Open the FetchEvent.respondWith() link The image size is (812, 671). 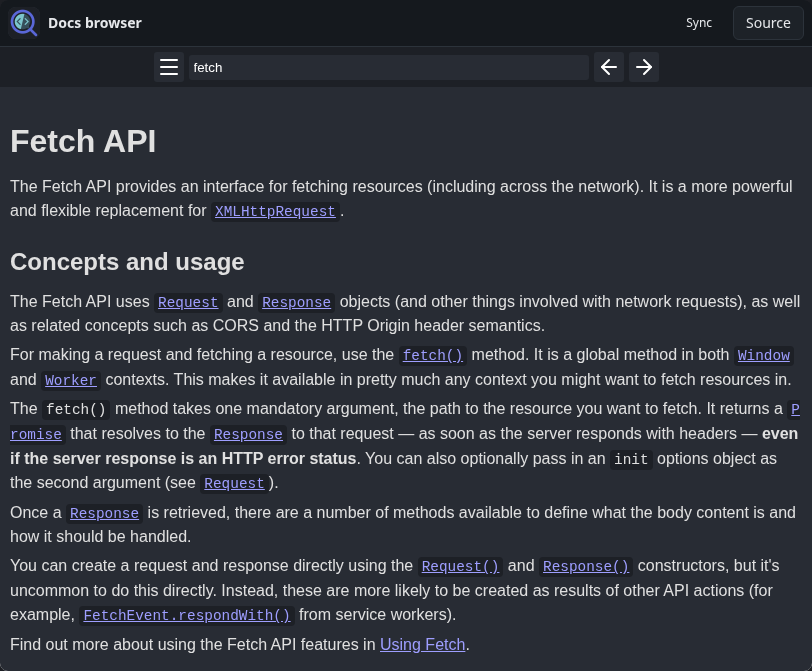186,616
